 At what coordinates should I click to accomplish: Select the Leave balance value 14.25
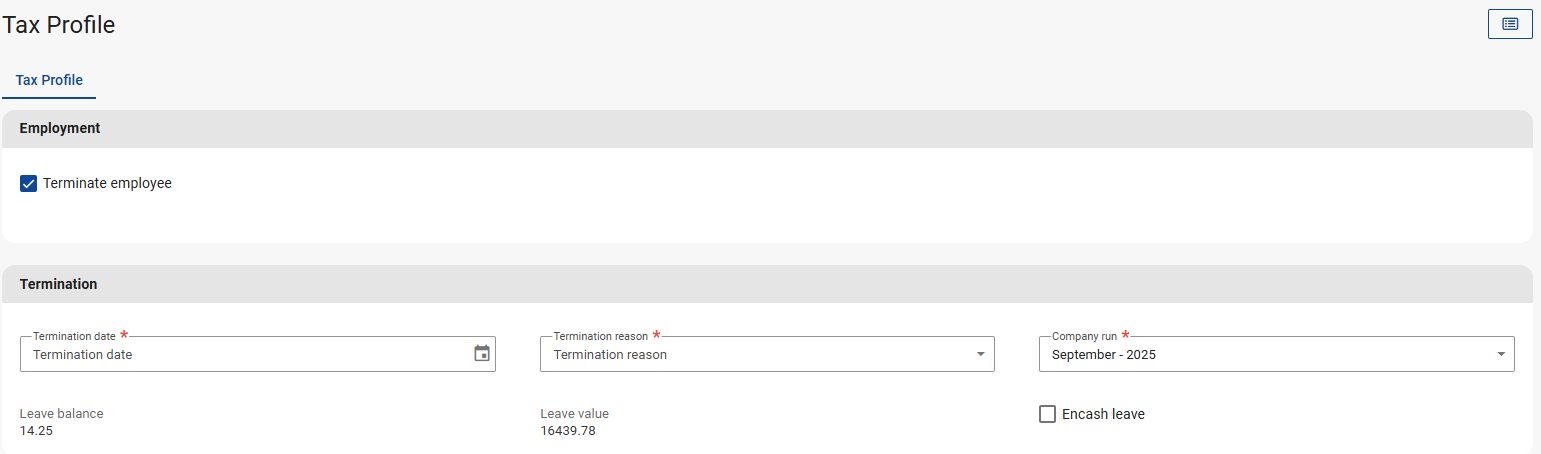coord(36,431)
